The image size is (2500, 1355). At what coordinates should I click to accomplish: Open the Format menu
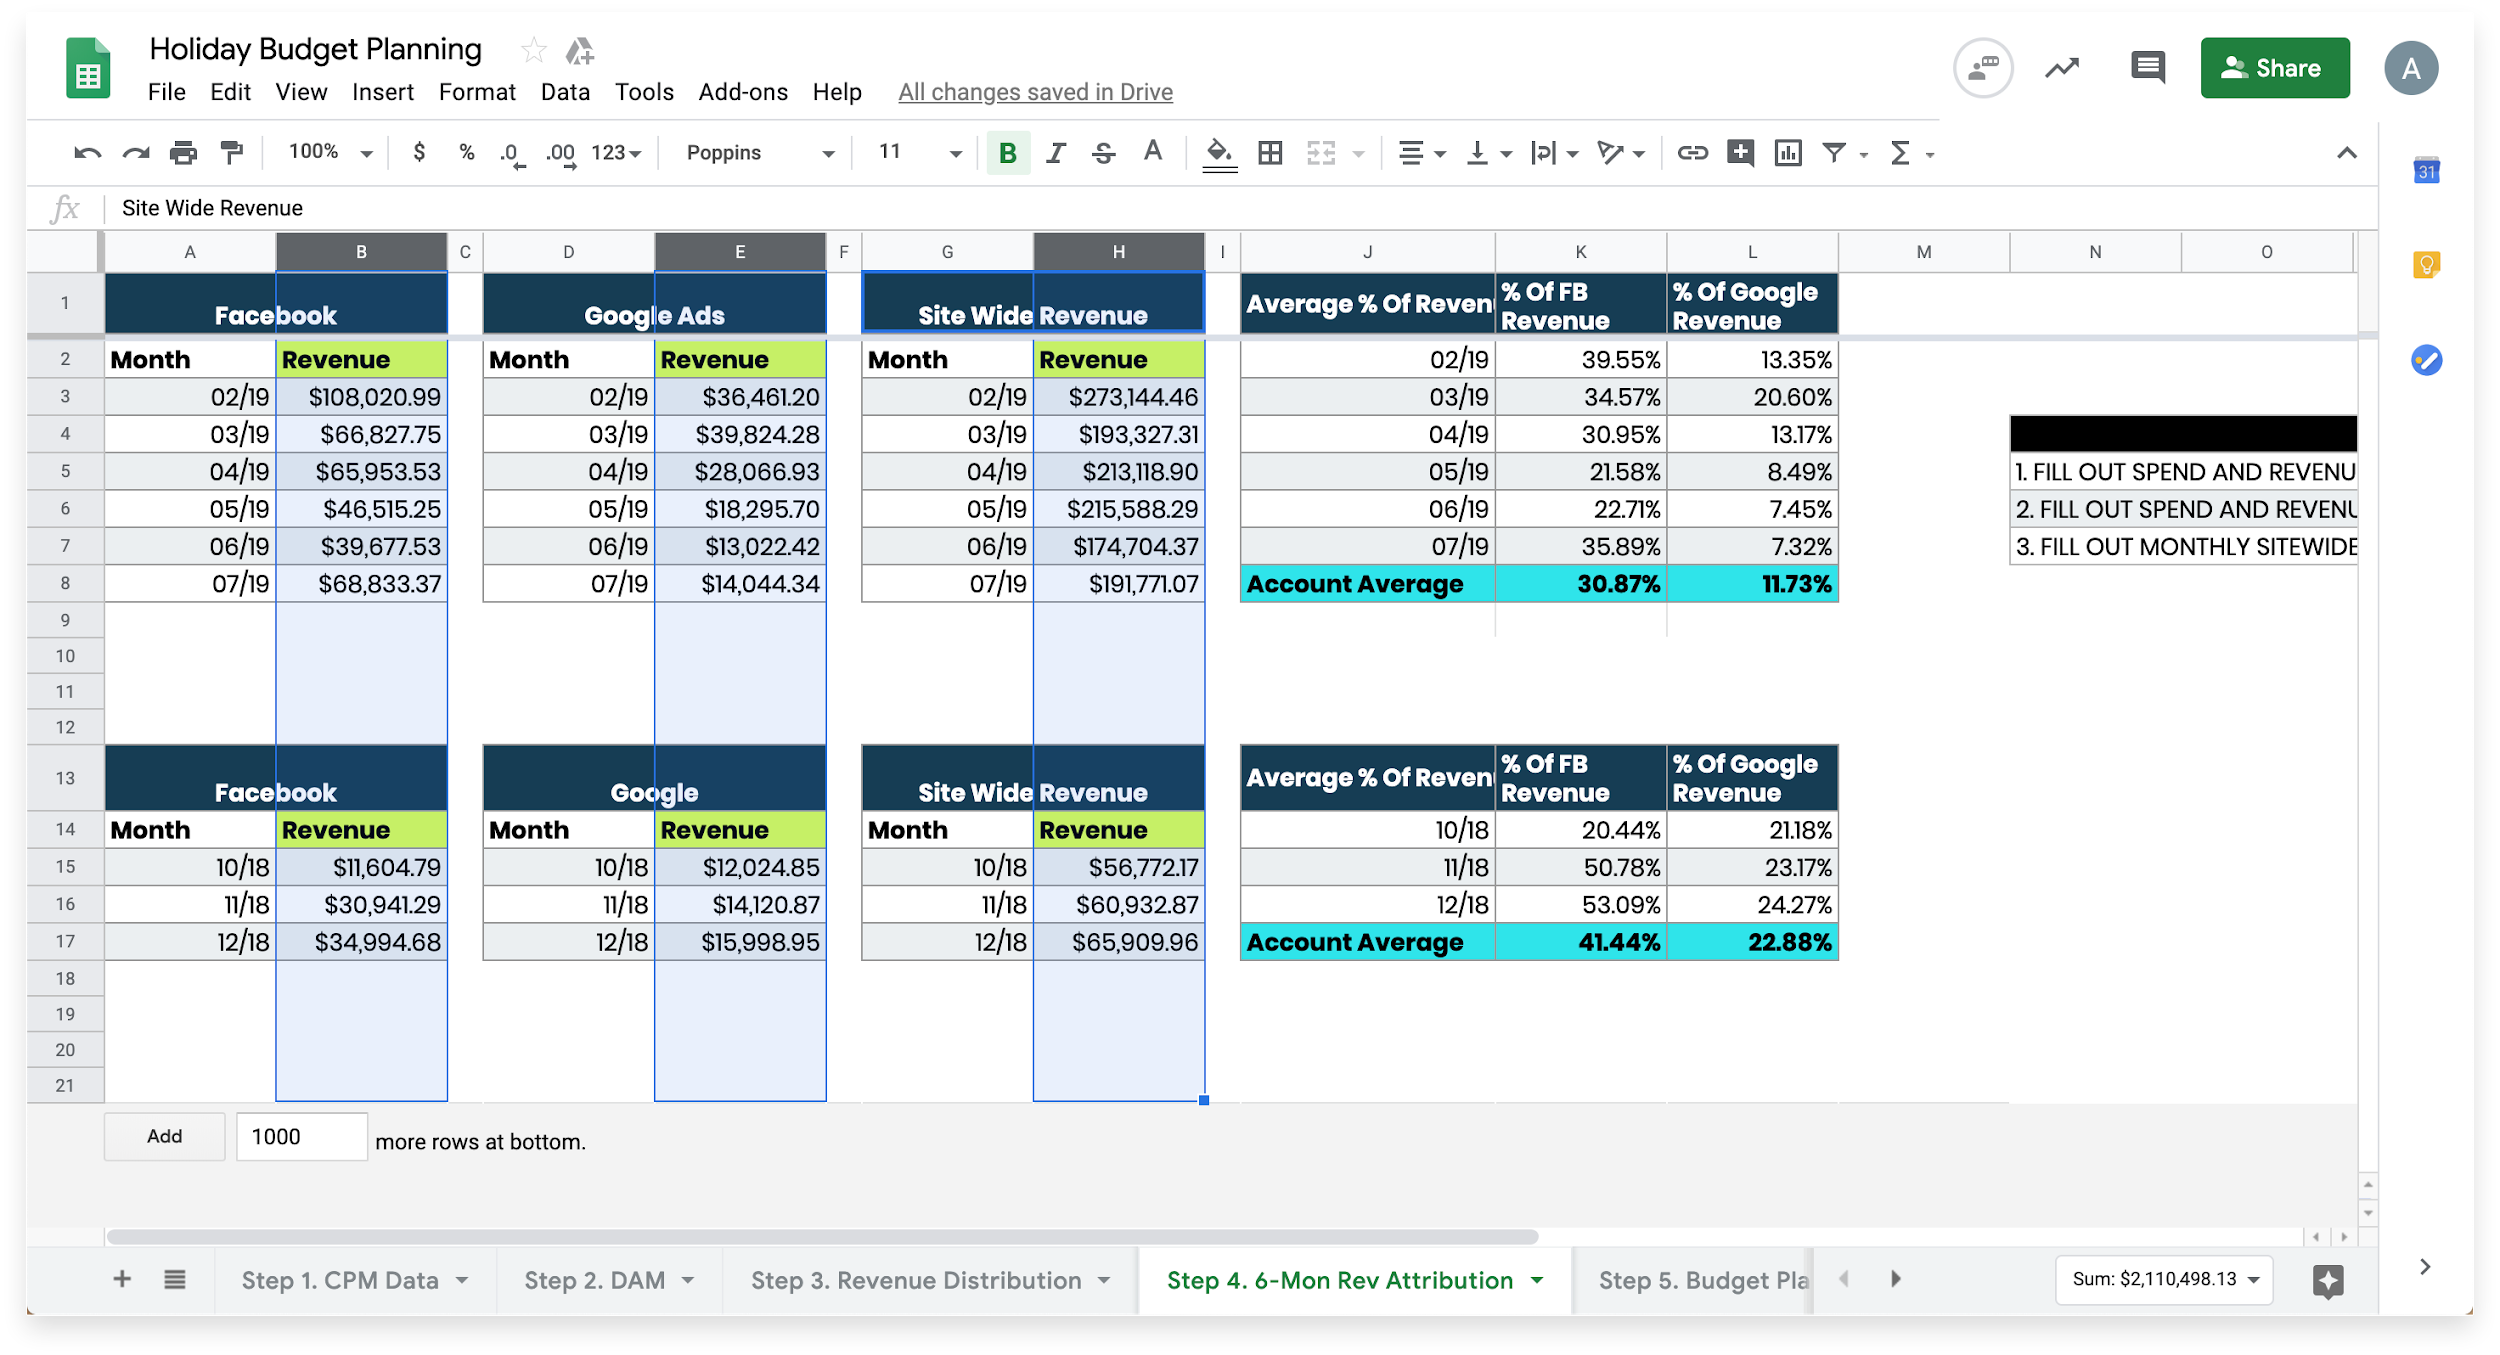pos(476,92)
